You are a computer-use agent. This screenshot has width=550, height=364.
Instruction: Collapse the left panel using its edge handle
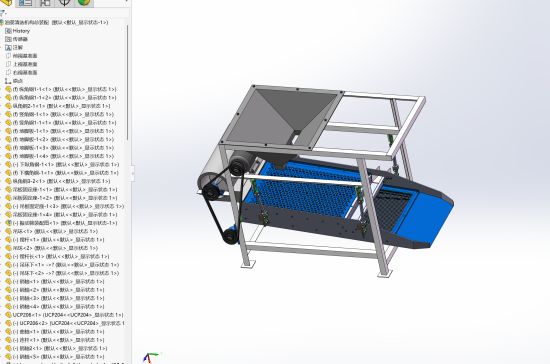[x=133, y=173]
